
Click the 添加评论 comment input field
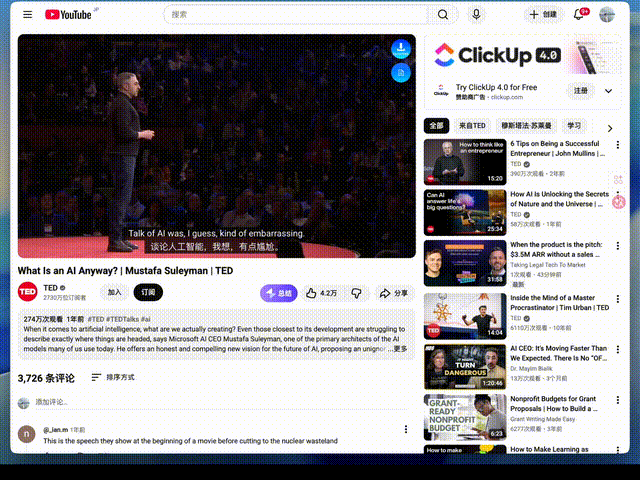(221, 402)
